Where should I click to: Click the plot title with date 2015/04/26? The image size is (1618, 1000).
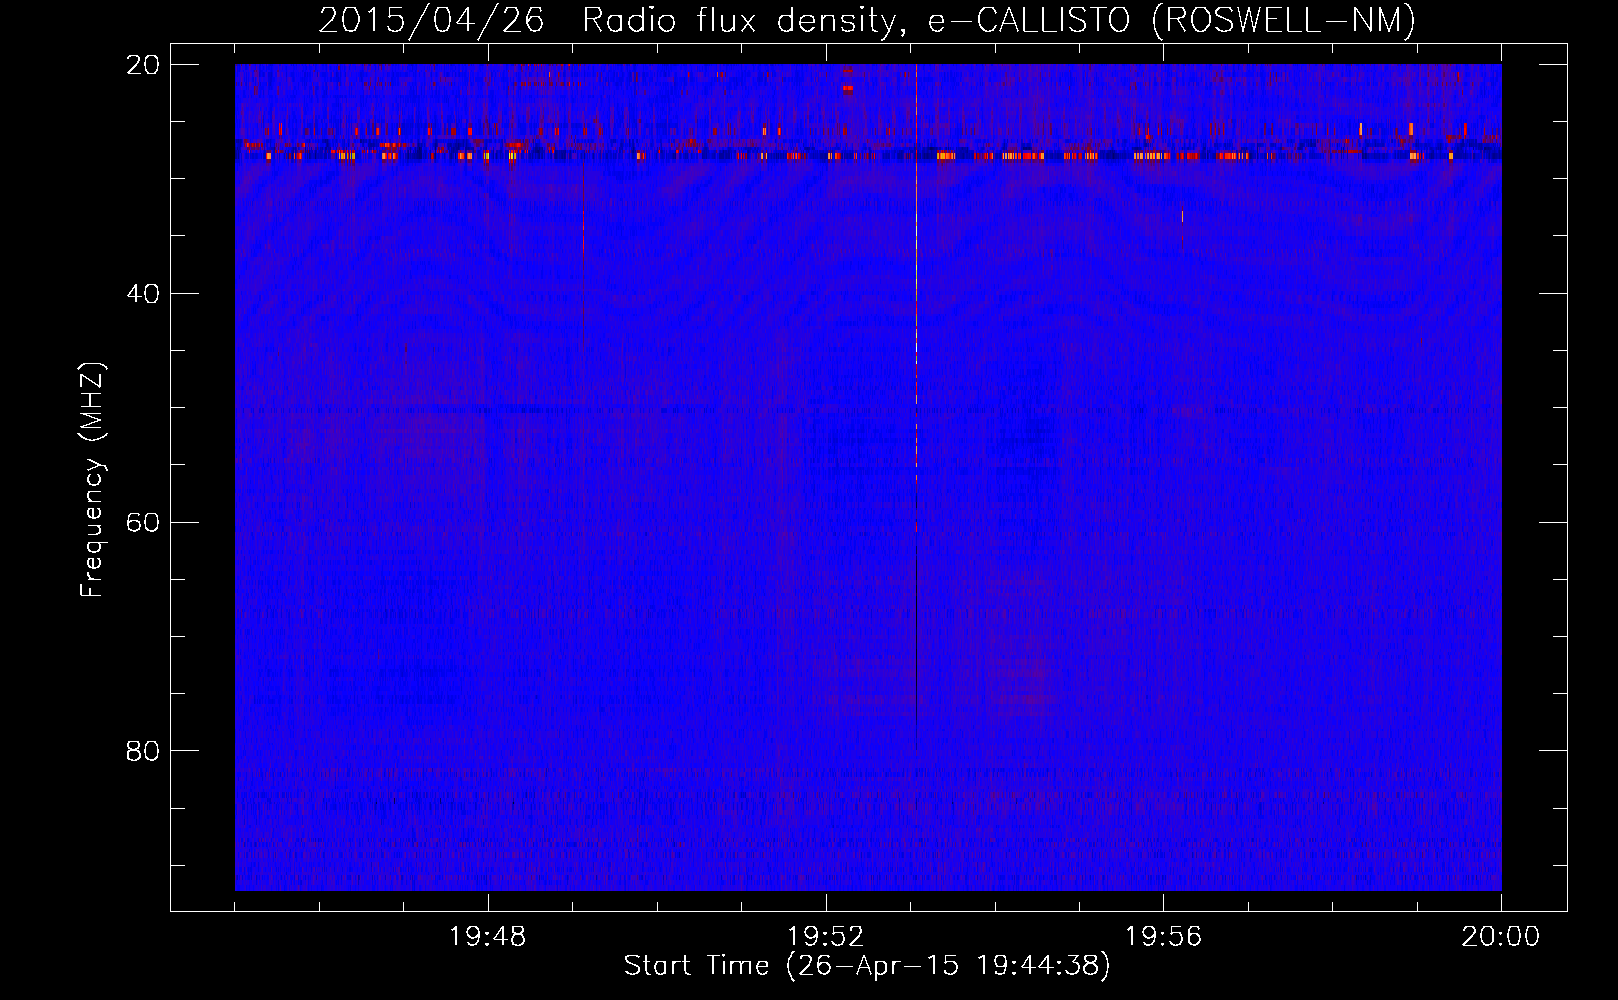tap(867, 20)
